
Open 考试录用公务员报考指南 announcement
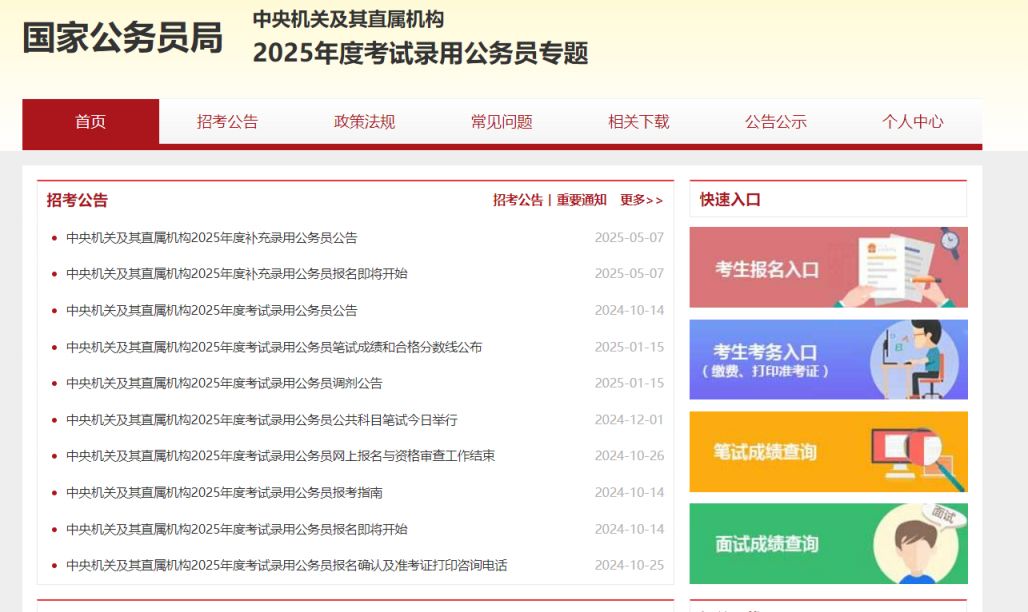[224, 493]
